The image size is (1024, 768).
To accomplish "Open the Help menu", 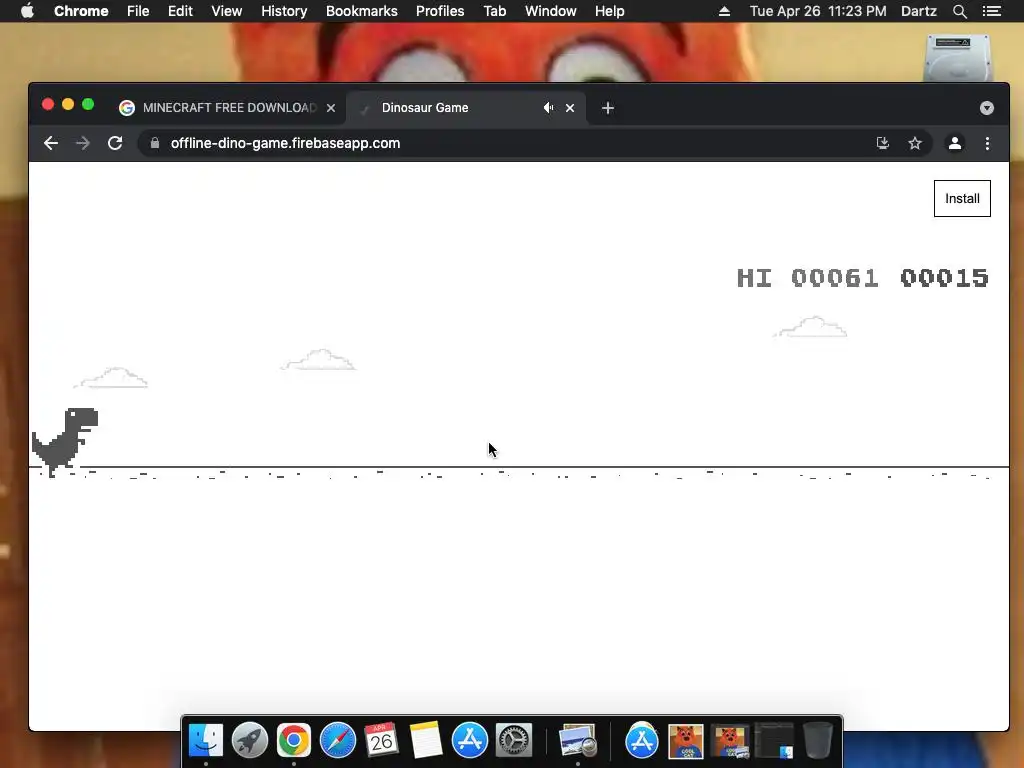I will [609, 11].
